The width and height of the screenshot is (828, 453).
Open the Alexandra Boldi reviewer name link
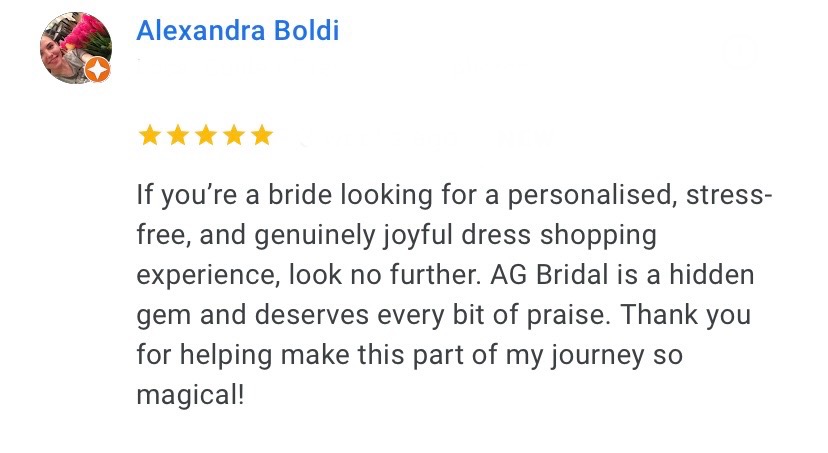pos(237,31)
